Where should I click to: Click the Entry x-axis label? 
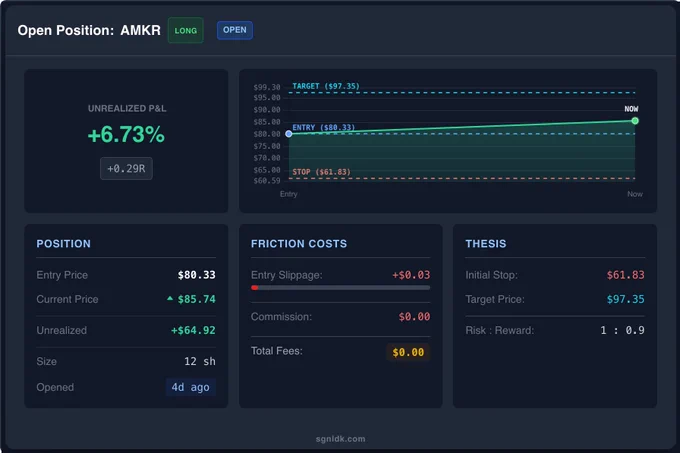(x=289, y=194)
